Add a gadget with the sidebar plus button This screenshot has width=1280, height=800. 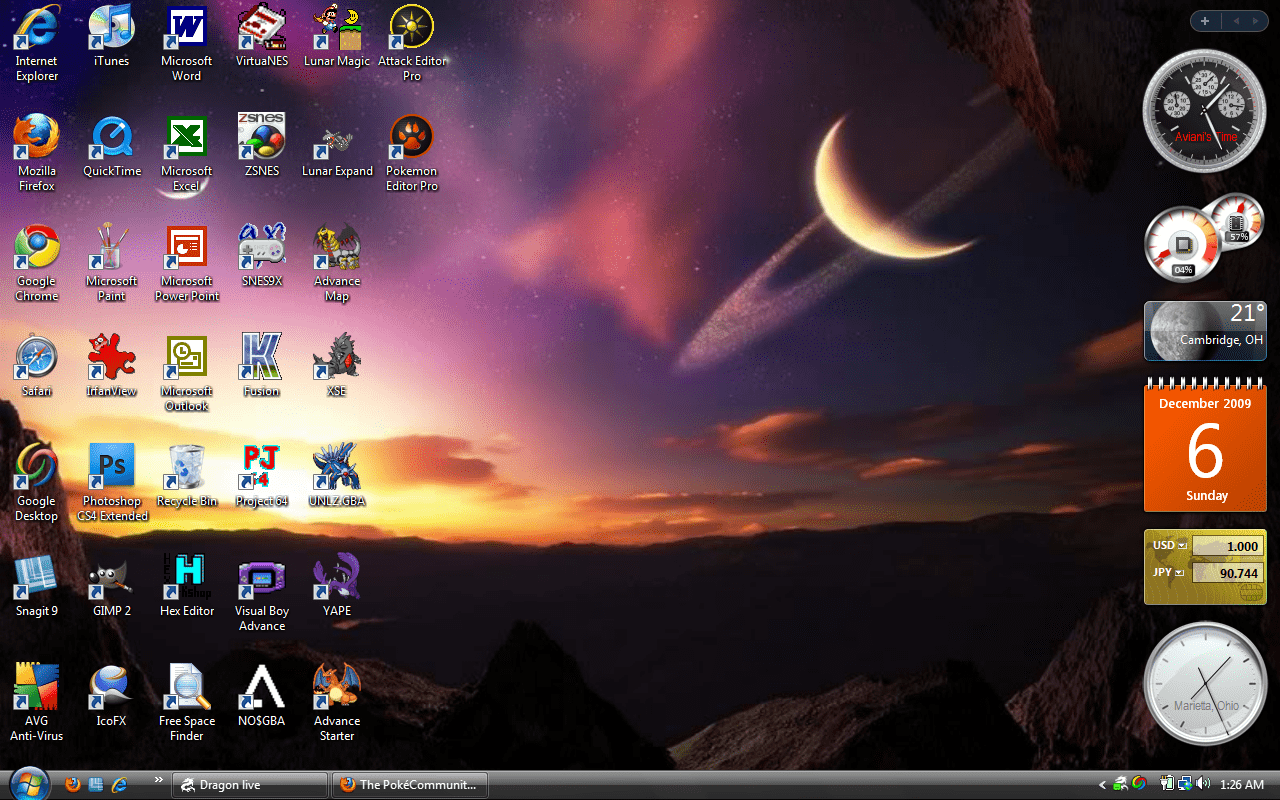pyautogui.click(x=1205, y=21)
